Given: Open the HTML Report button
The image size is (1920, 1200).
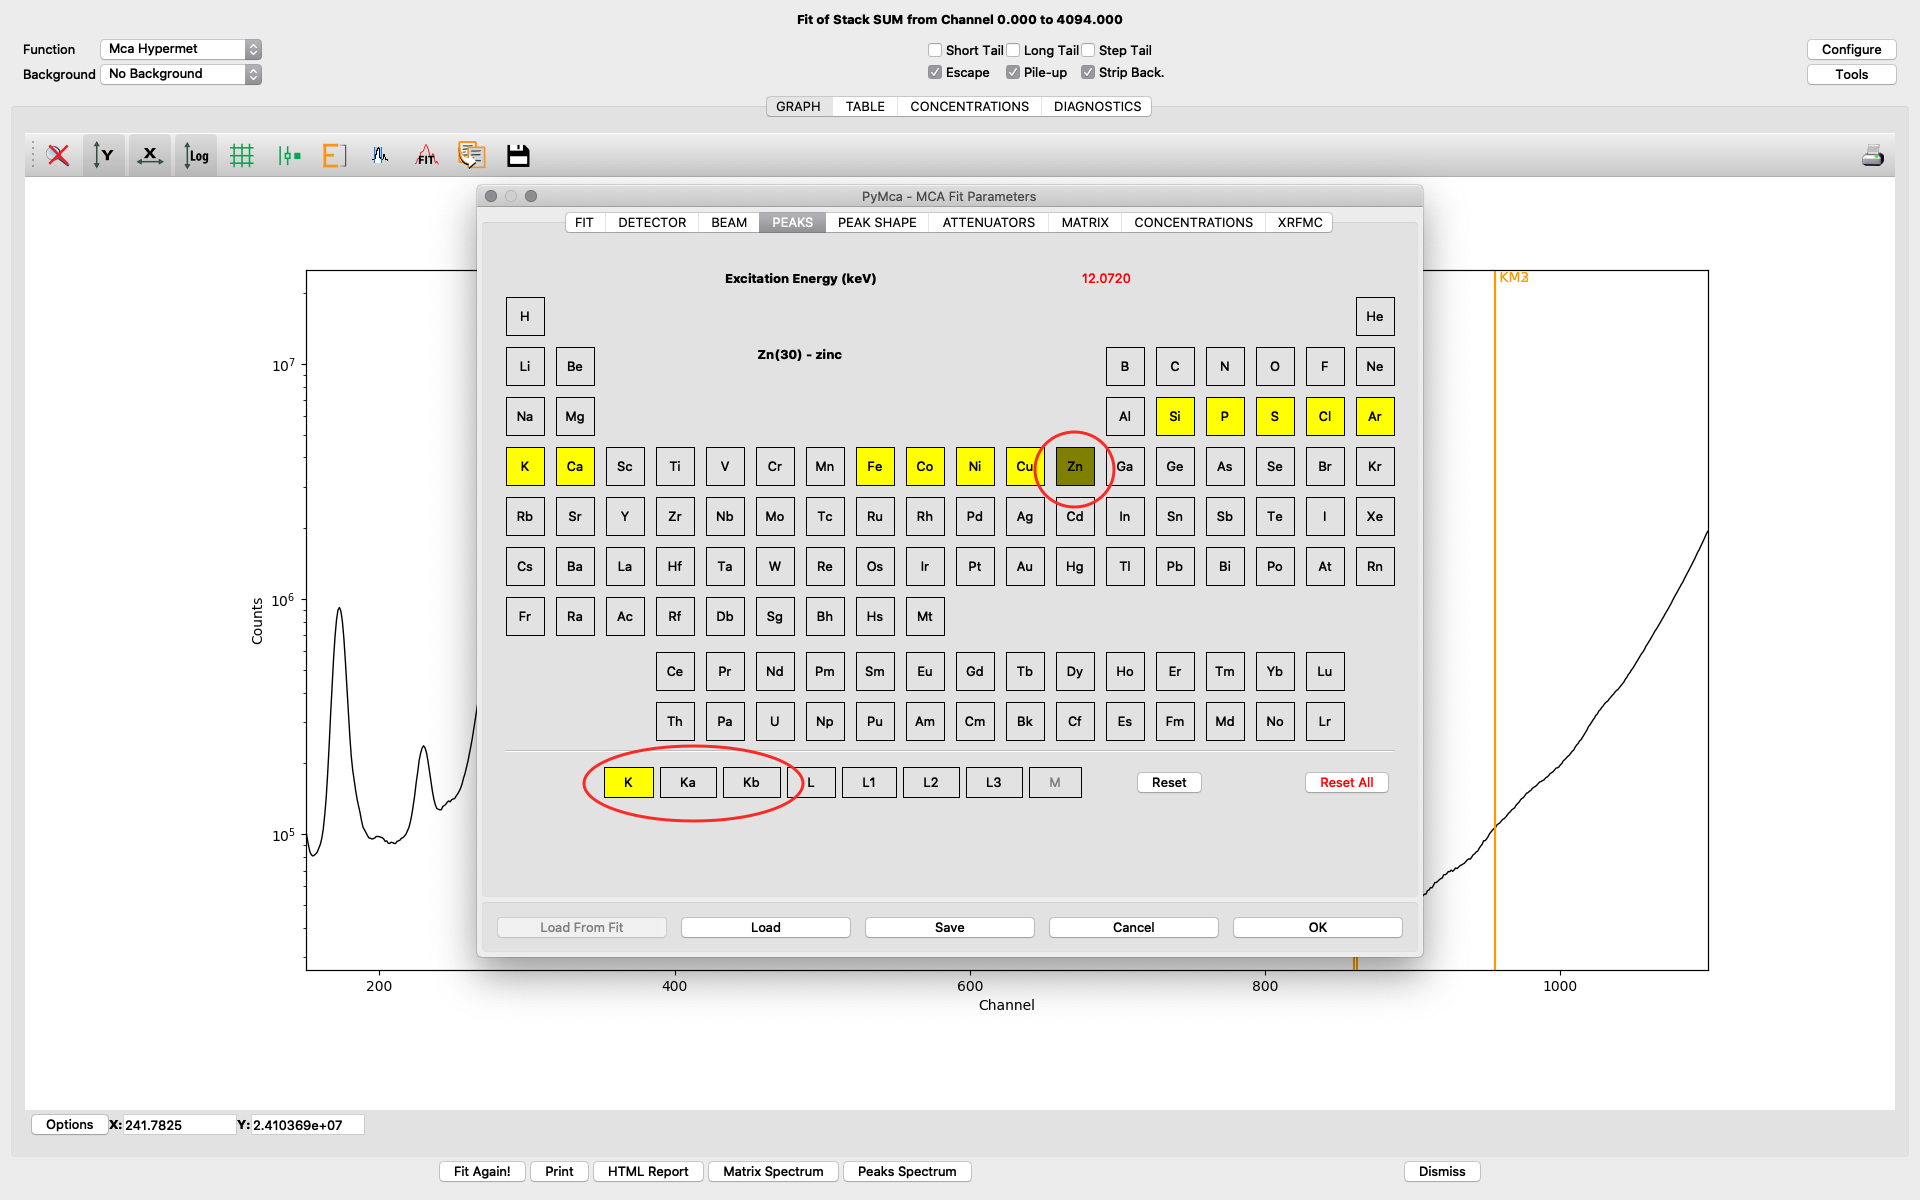Looking at the screenshot, I should point(648,1171).
